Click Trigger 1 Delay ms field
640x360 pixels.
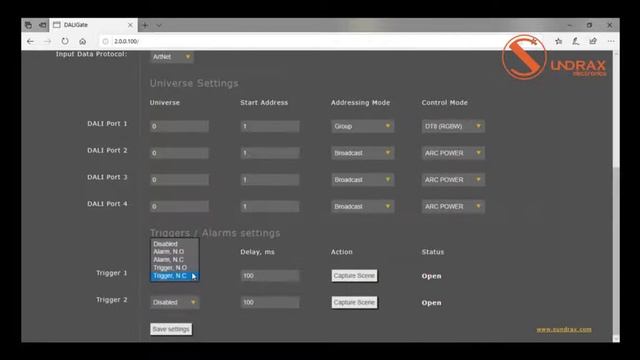click(270, 276)
